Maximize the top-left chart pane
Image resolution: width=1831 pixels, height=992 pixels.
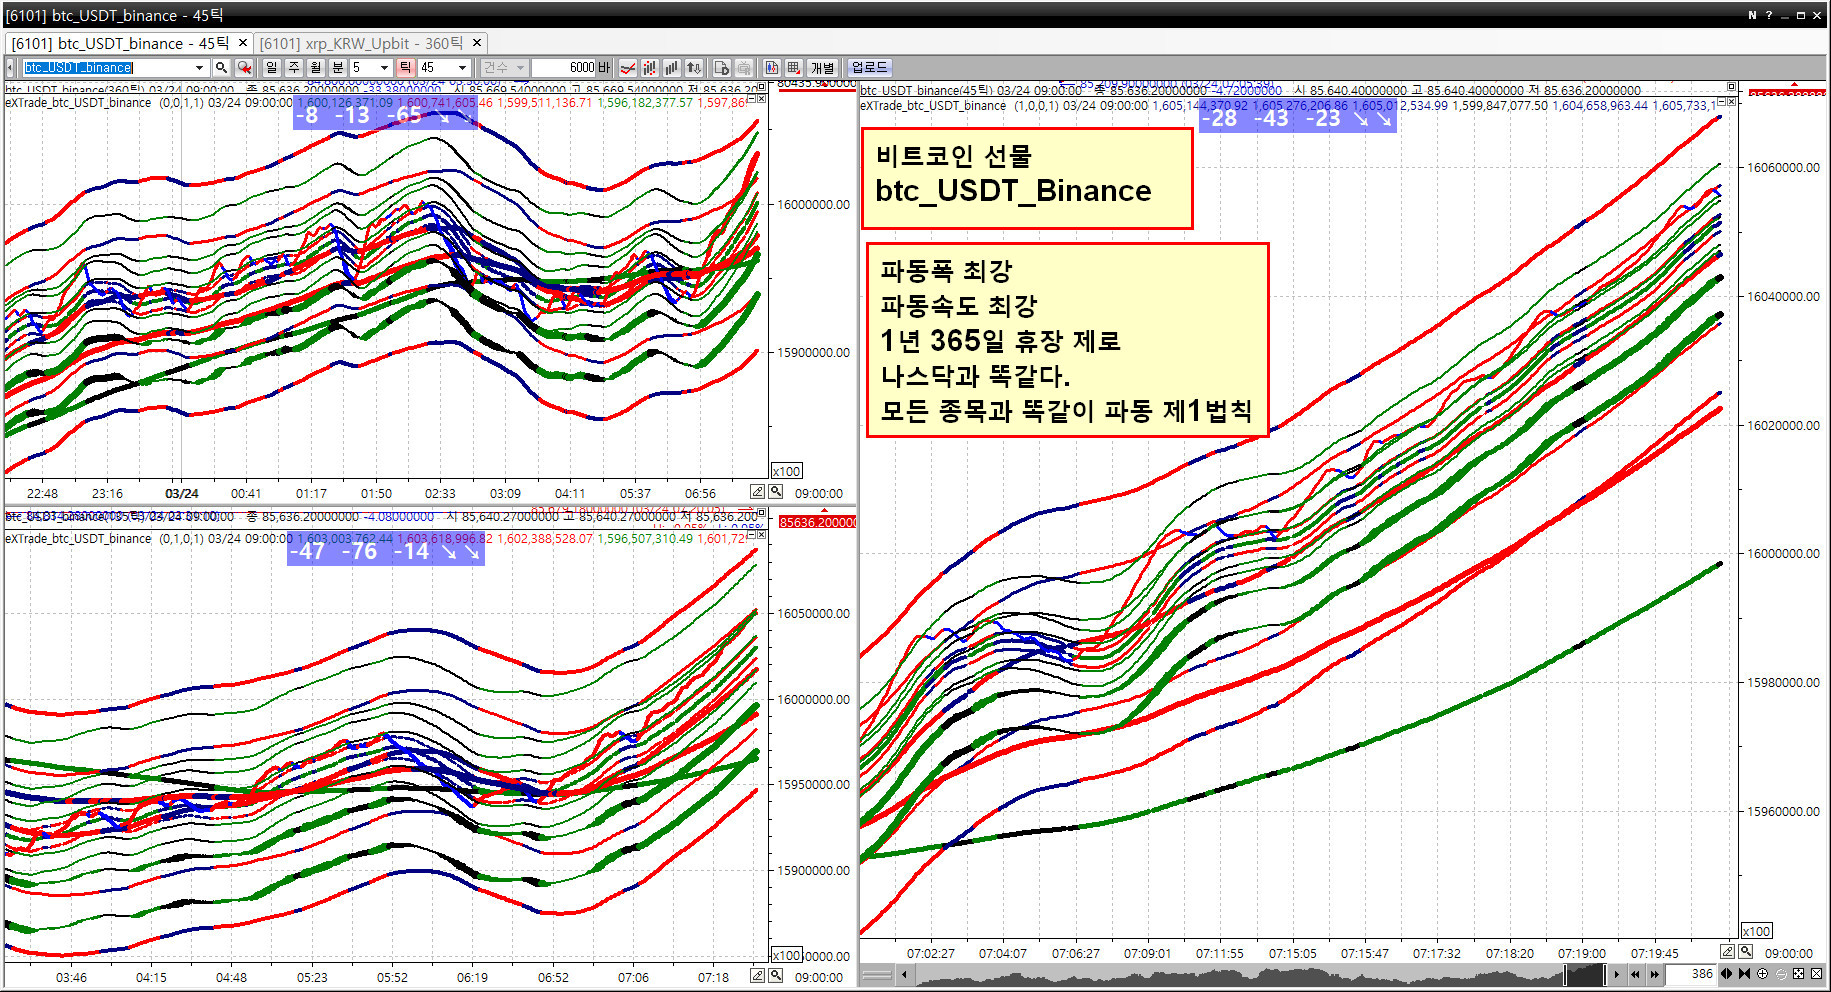tap(761, 87)
